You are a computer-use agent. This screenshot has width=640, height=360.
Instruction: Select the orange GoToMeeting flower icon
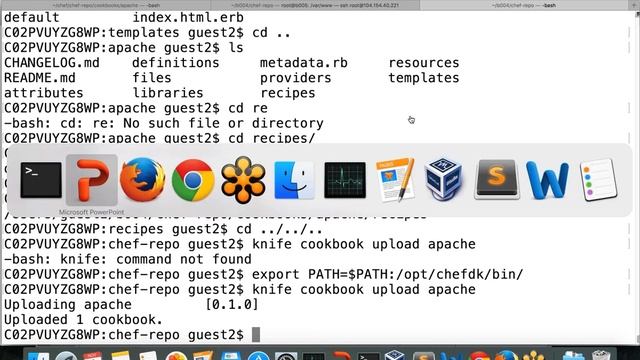point(243,180)
